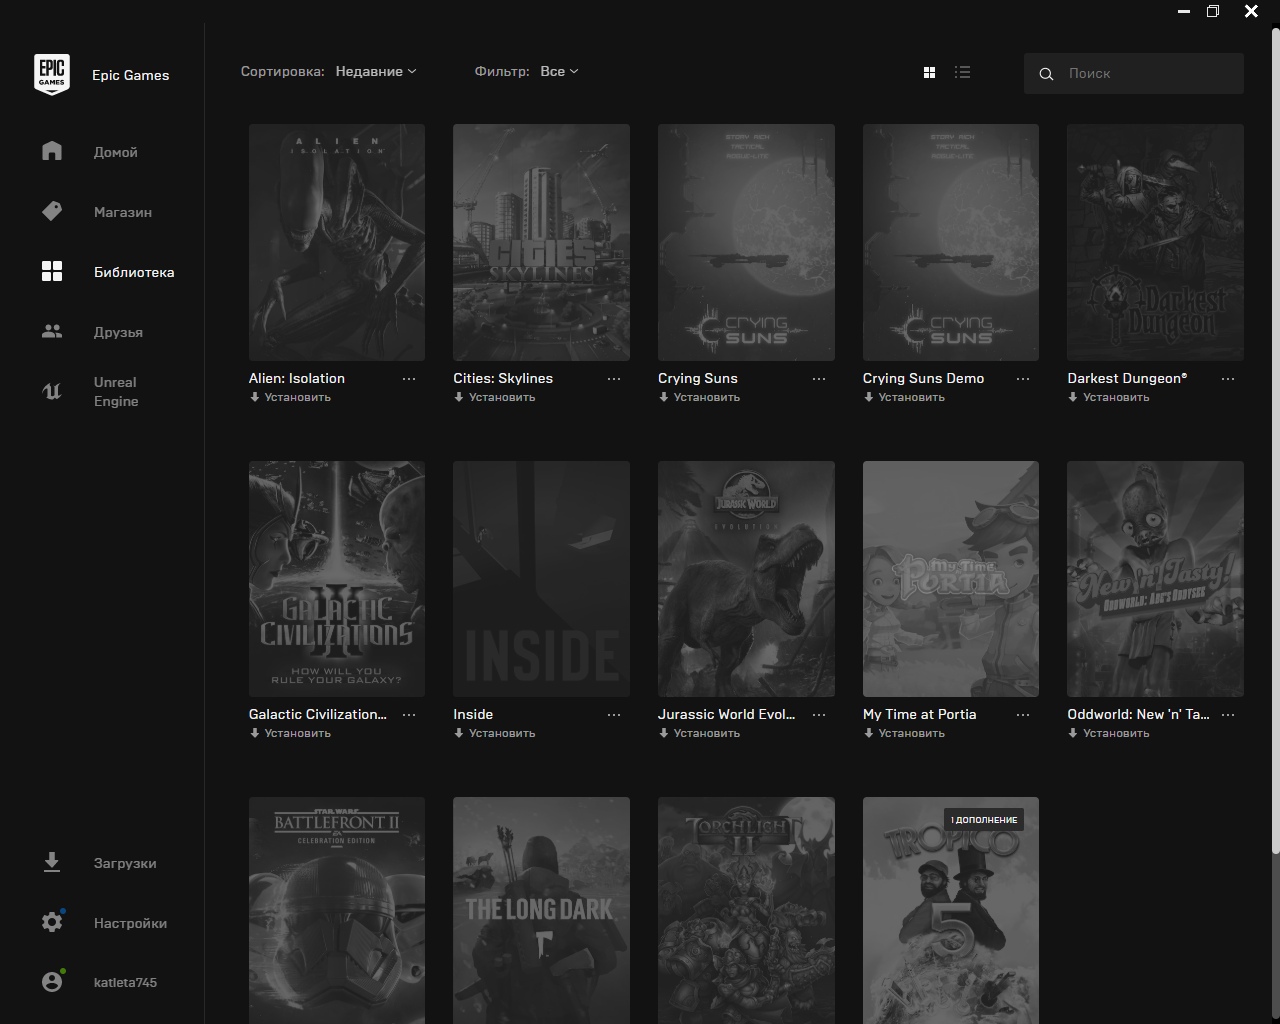1280x1024 pixels.
Task: Open options menu for Cities: Skylines
Action: pos(614,379)
